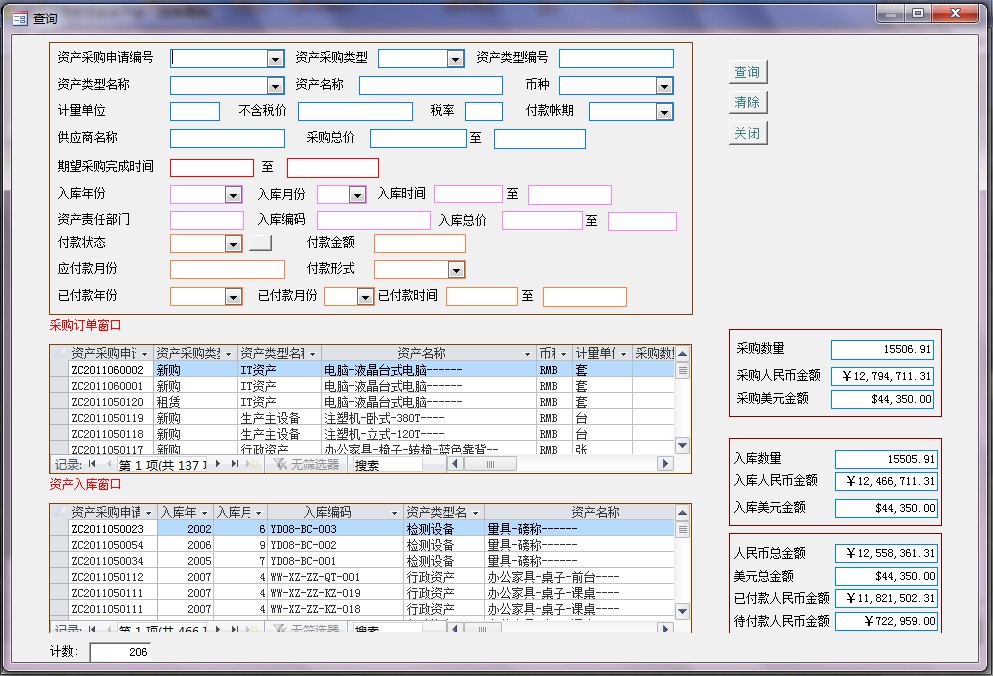The height and width of the screenshot is (676, 993).
Task: Expand the 付款状态 dropdown
Action: point(233,243)
